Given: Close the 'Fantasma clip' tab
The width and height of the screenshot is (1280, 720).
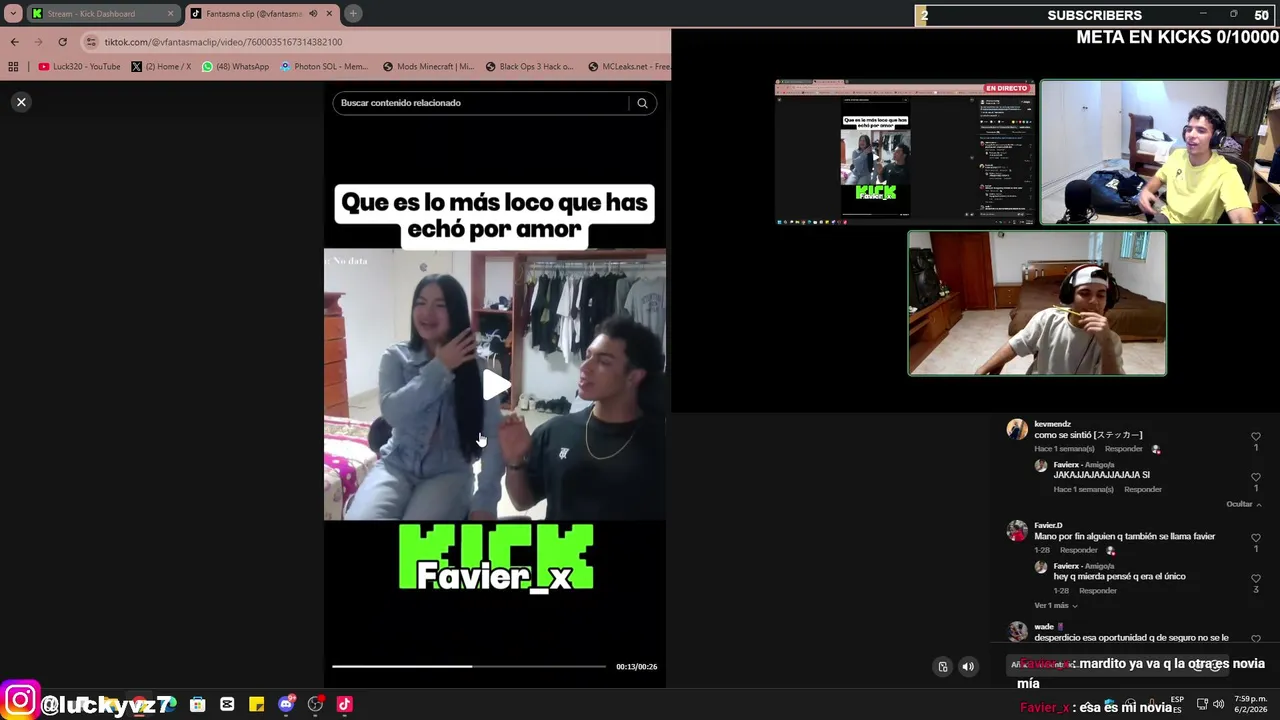Looking at the screenshot, I should (329, 14).
